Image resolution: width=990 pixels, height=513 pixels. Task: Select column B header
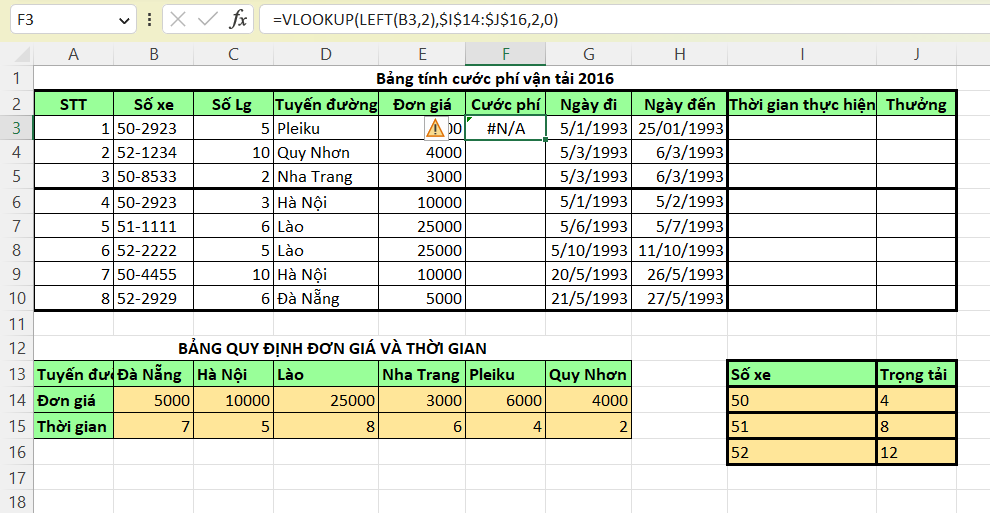(x=153, y=54)
